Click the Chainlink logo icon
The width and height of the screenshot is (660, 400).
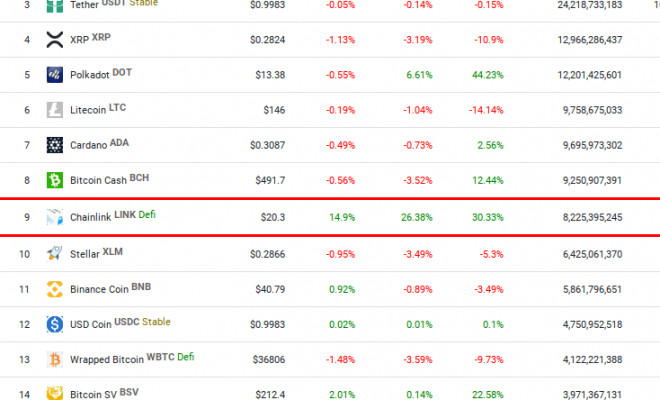click(x=55, y=217)
